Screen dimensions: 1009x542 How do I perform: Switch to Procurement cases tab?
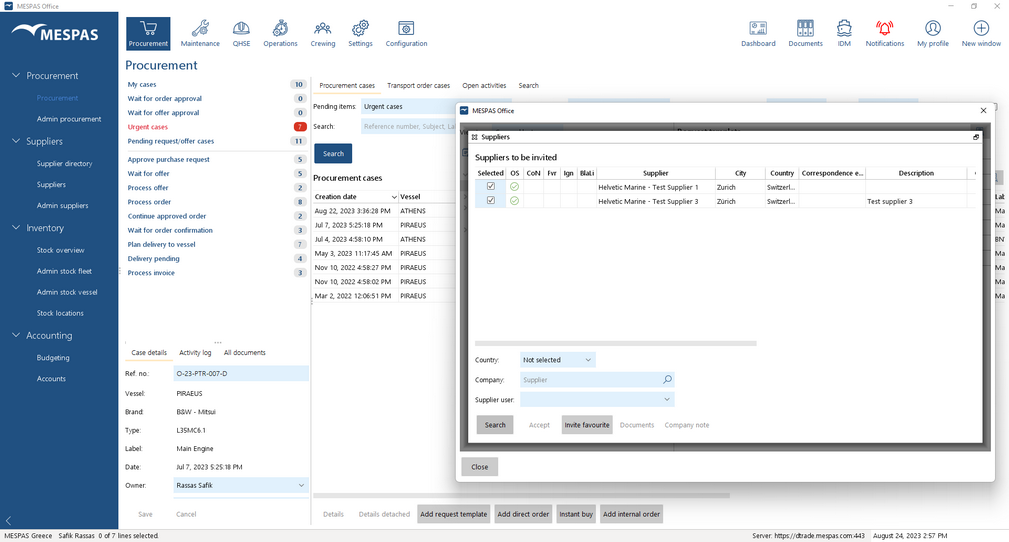coord(347,86)
